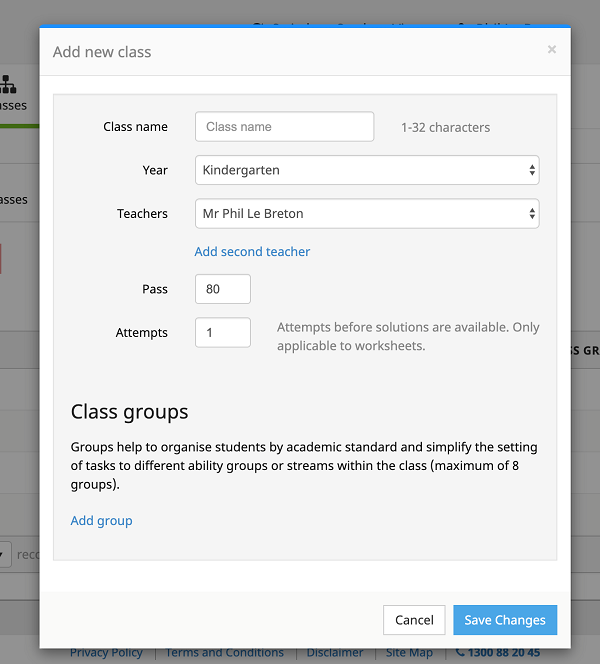600x664 pixels.
Task: Click the phone icon in footer
Action: tap(460, 653)
